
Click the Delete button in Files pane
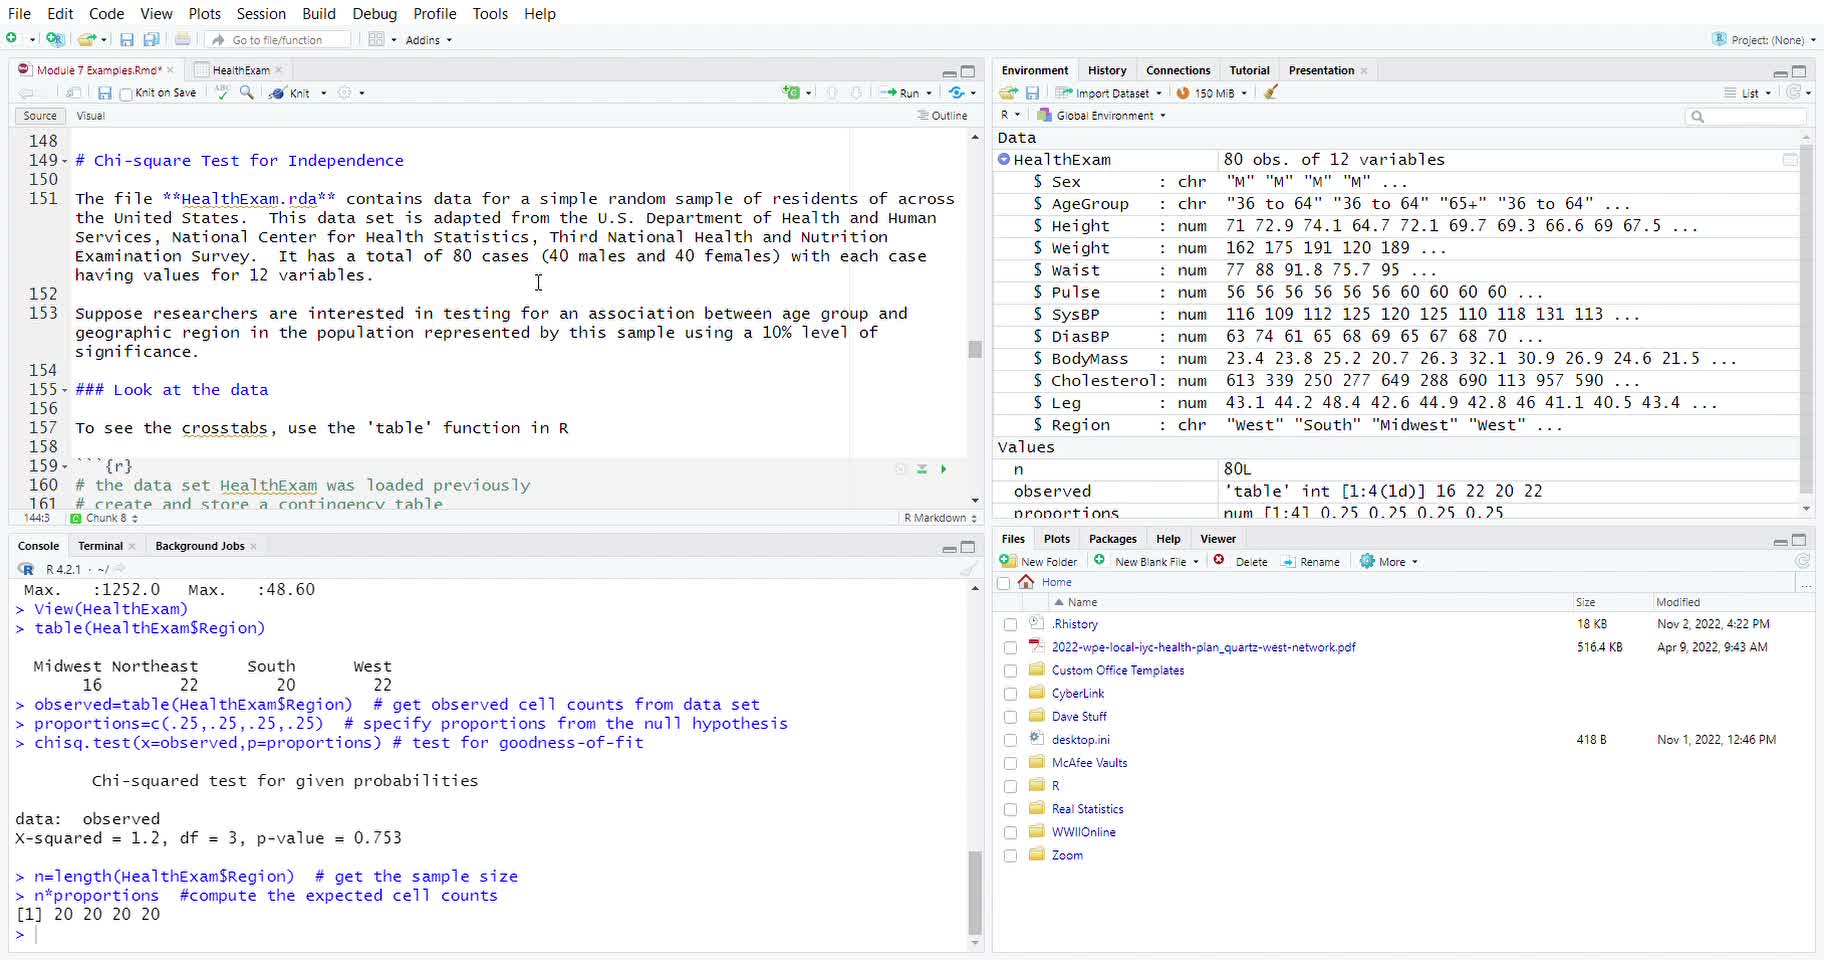pos(1241,562)
